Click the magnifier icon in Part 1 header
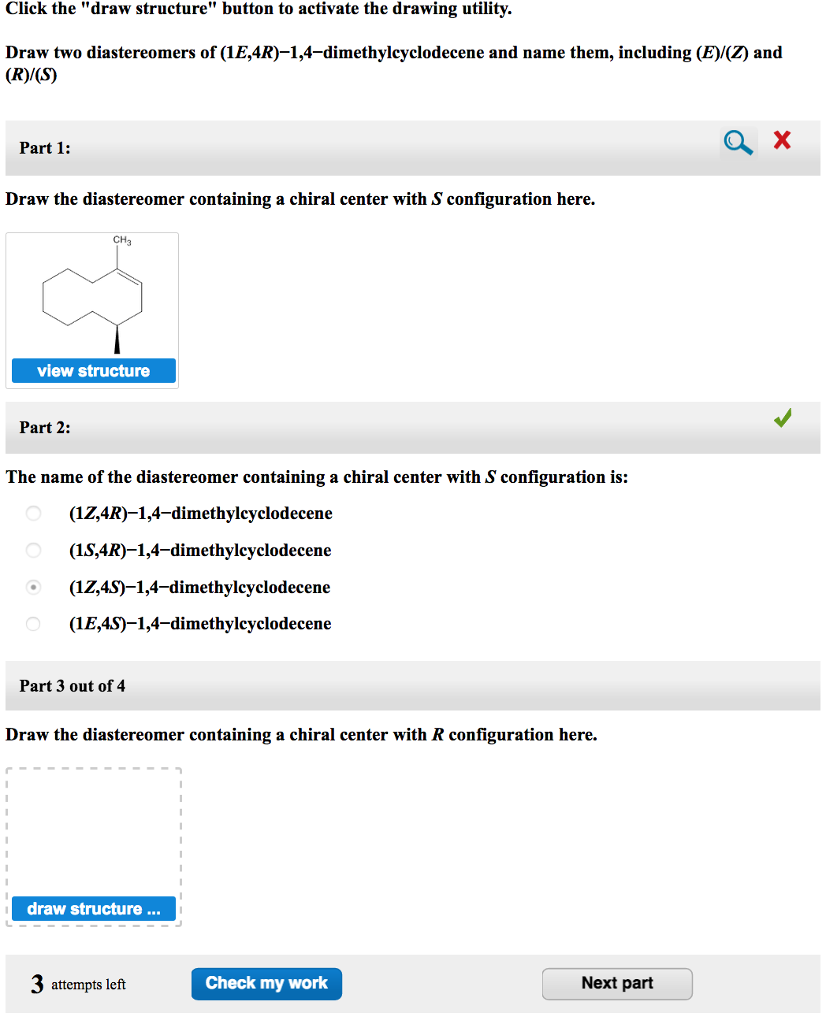Image resolution: width=826 pixels, height=1024 pixels. pyautogui.click(x=738, y=144)
